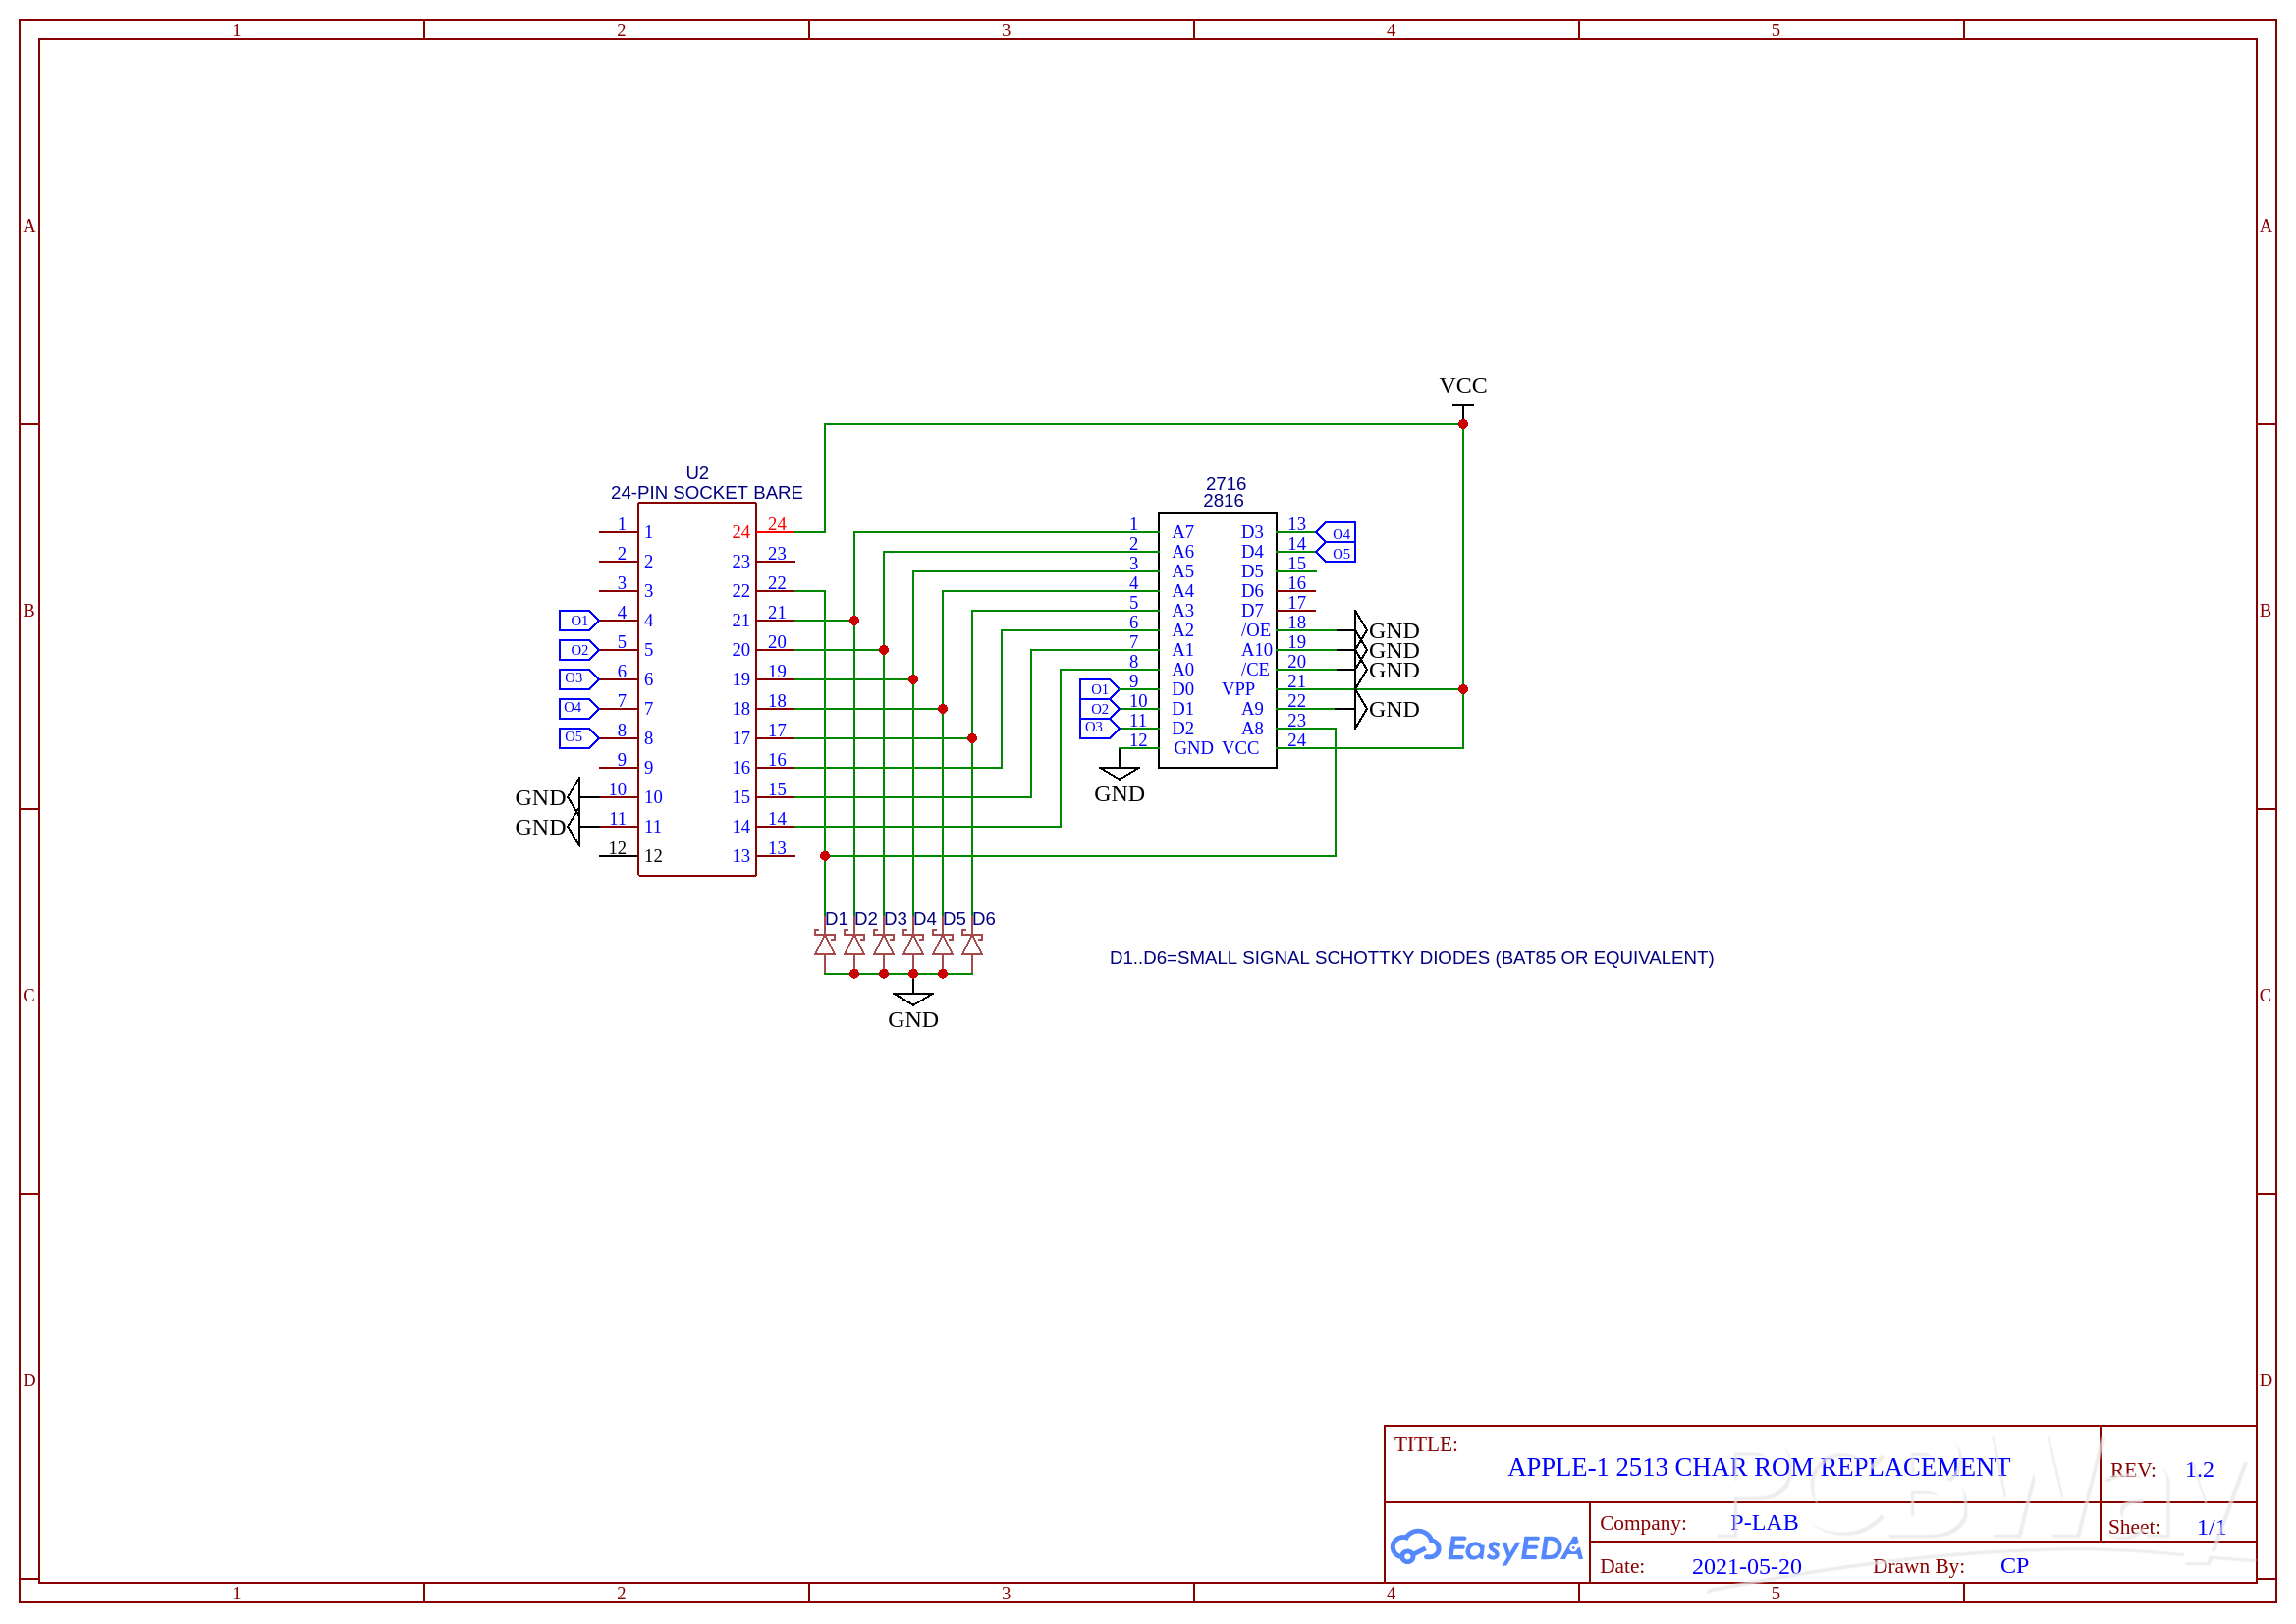
Task: Select the O4 net flag beside 2716 D3
Action: (x=1336, y=533)
